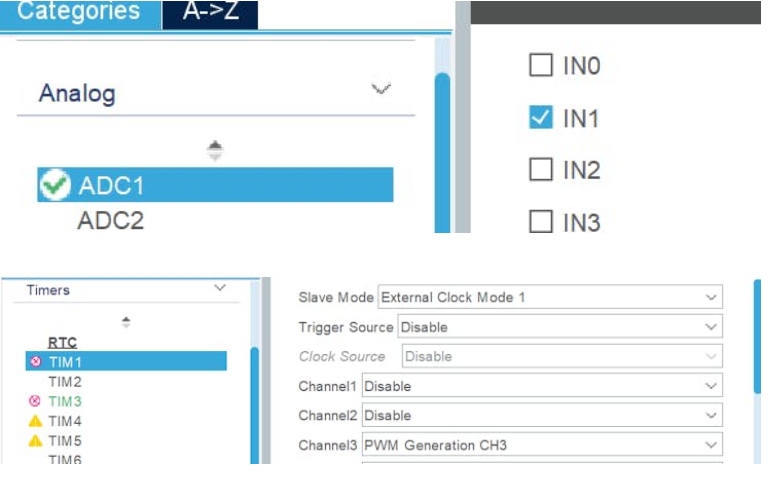Switch to the Categories tab
Screen dimensions: 773x486
coord(78,12)
